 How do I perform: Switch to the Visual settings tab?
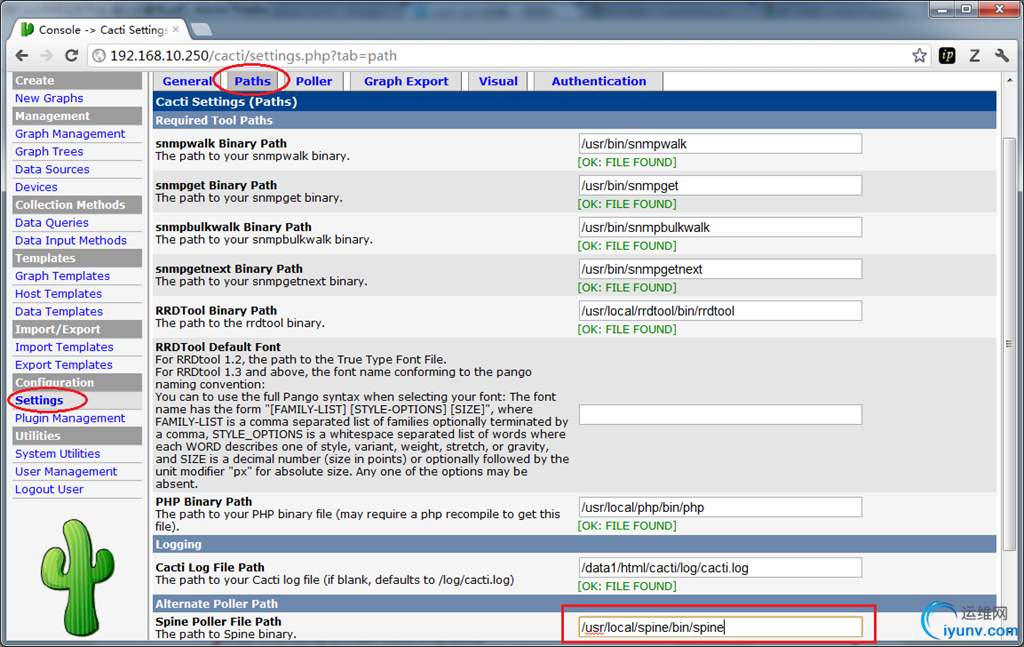point(498,81)
